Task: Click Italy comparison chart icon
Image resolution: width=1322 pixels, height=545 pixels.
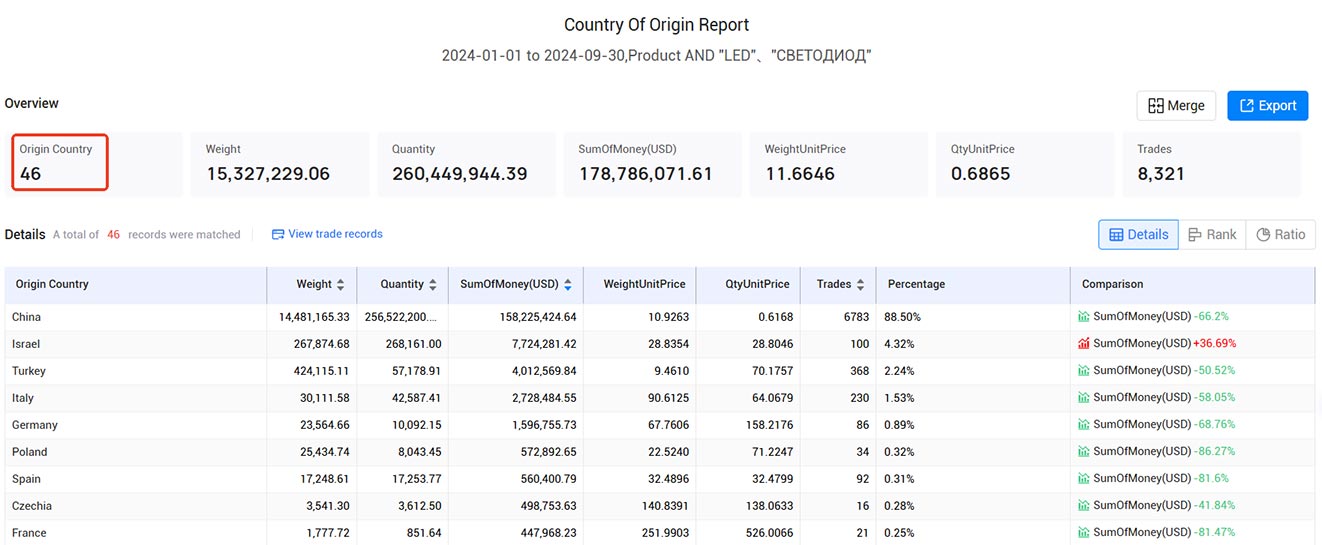Action: [x=1084, y=398]
